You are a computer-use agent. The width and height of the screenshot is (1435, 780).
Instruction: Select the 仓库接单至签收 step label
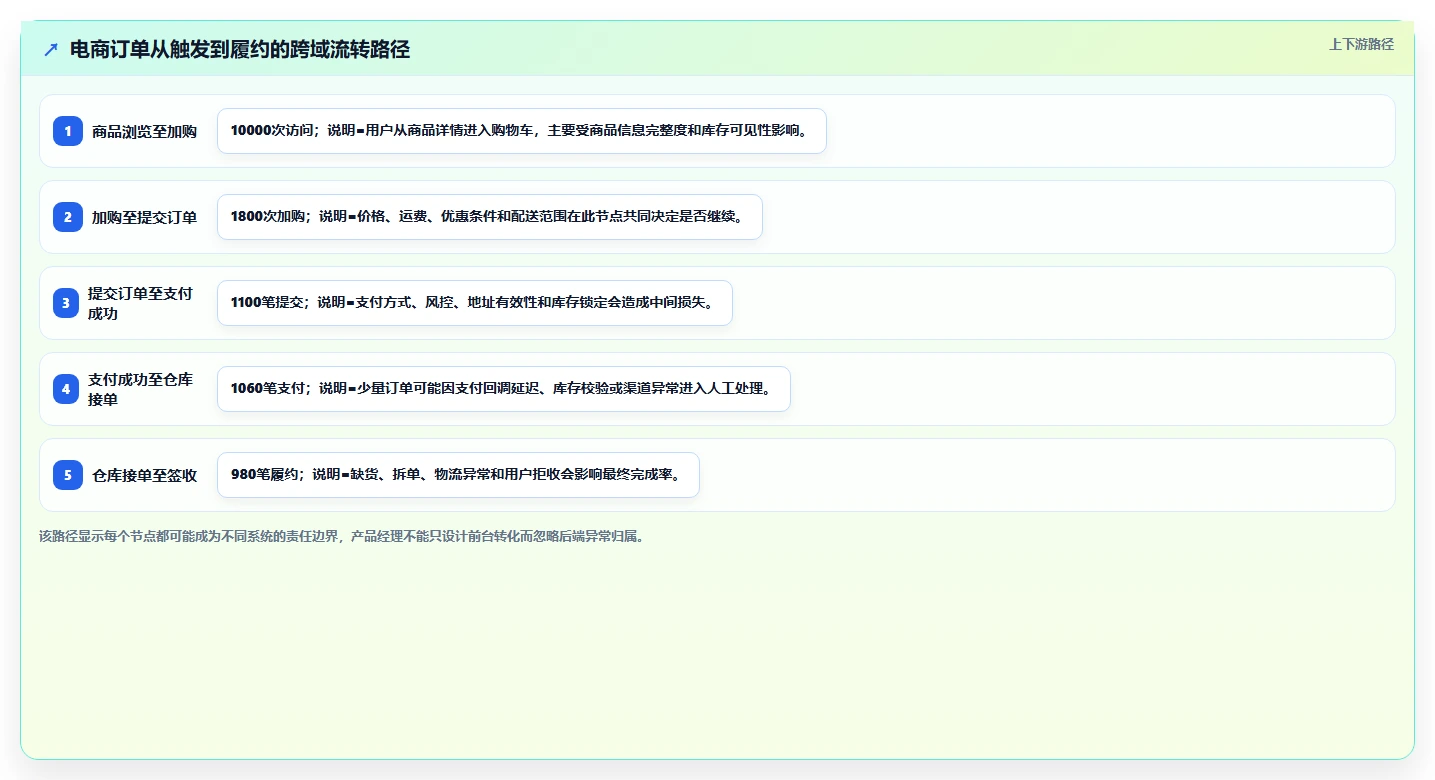[x=144, y=475]
